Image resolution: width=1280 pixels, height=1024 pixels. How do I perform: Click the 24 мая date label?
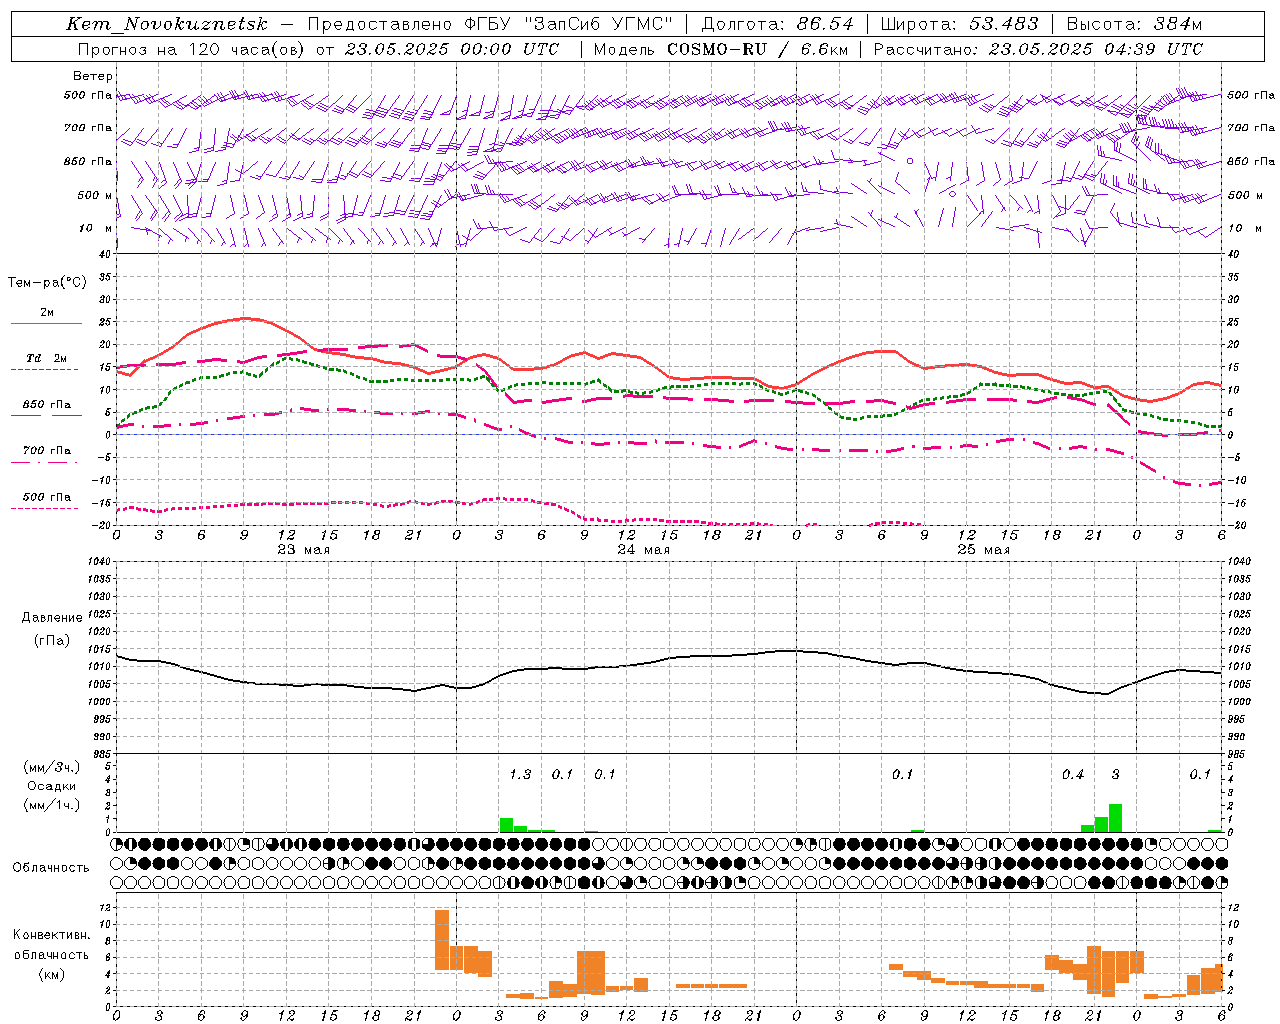point(643,550)
